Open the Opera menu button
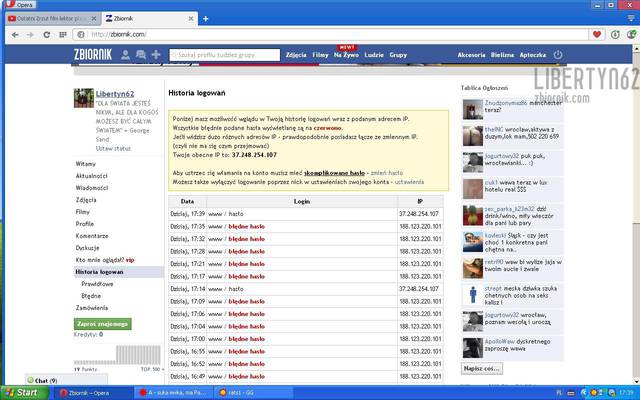Viewport: 640px width, 400px height. [20, 5]
